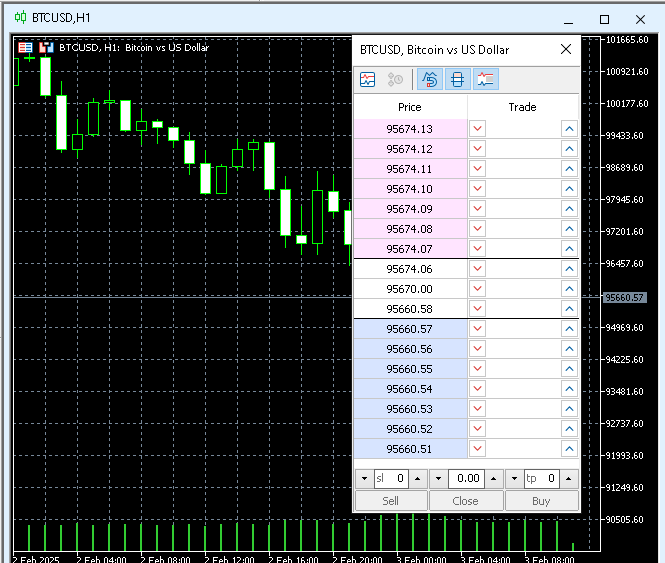
Task: Open Depth of Market icon on chart corner
Action: point(25,47)
